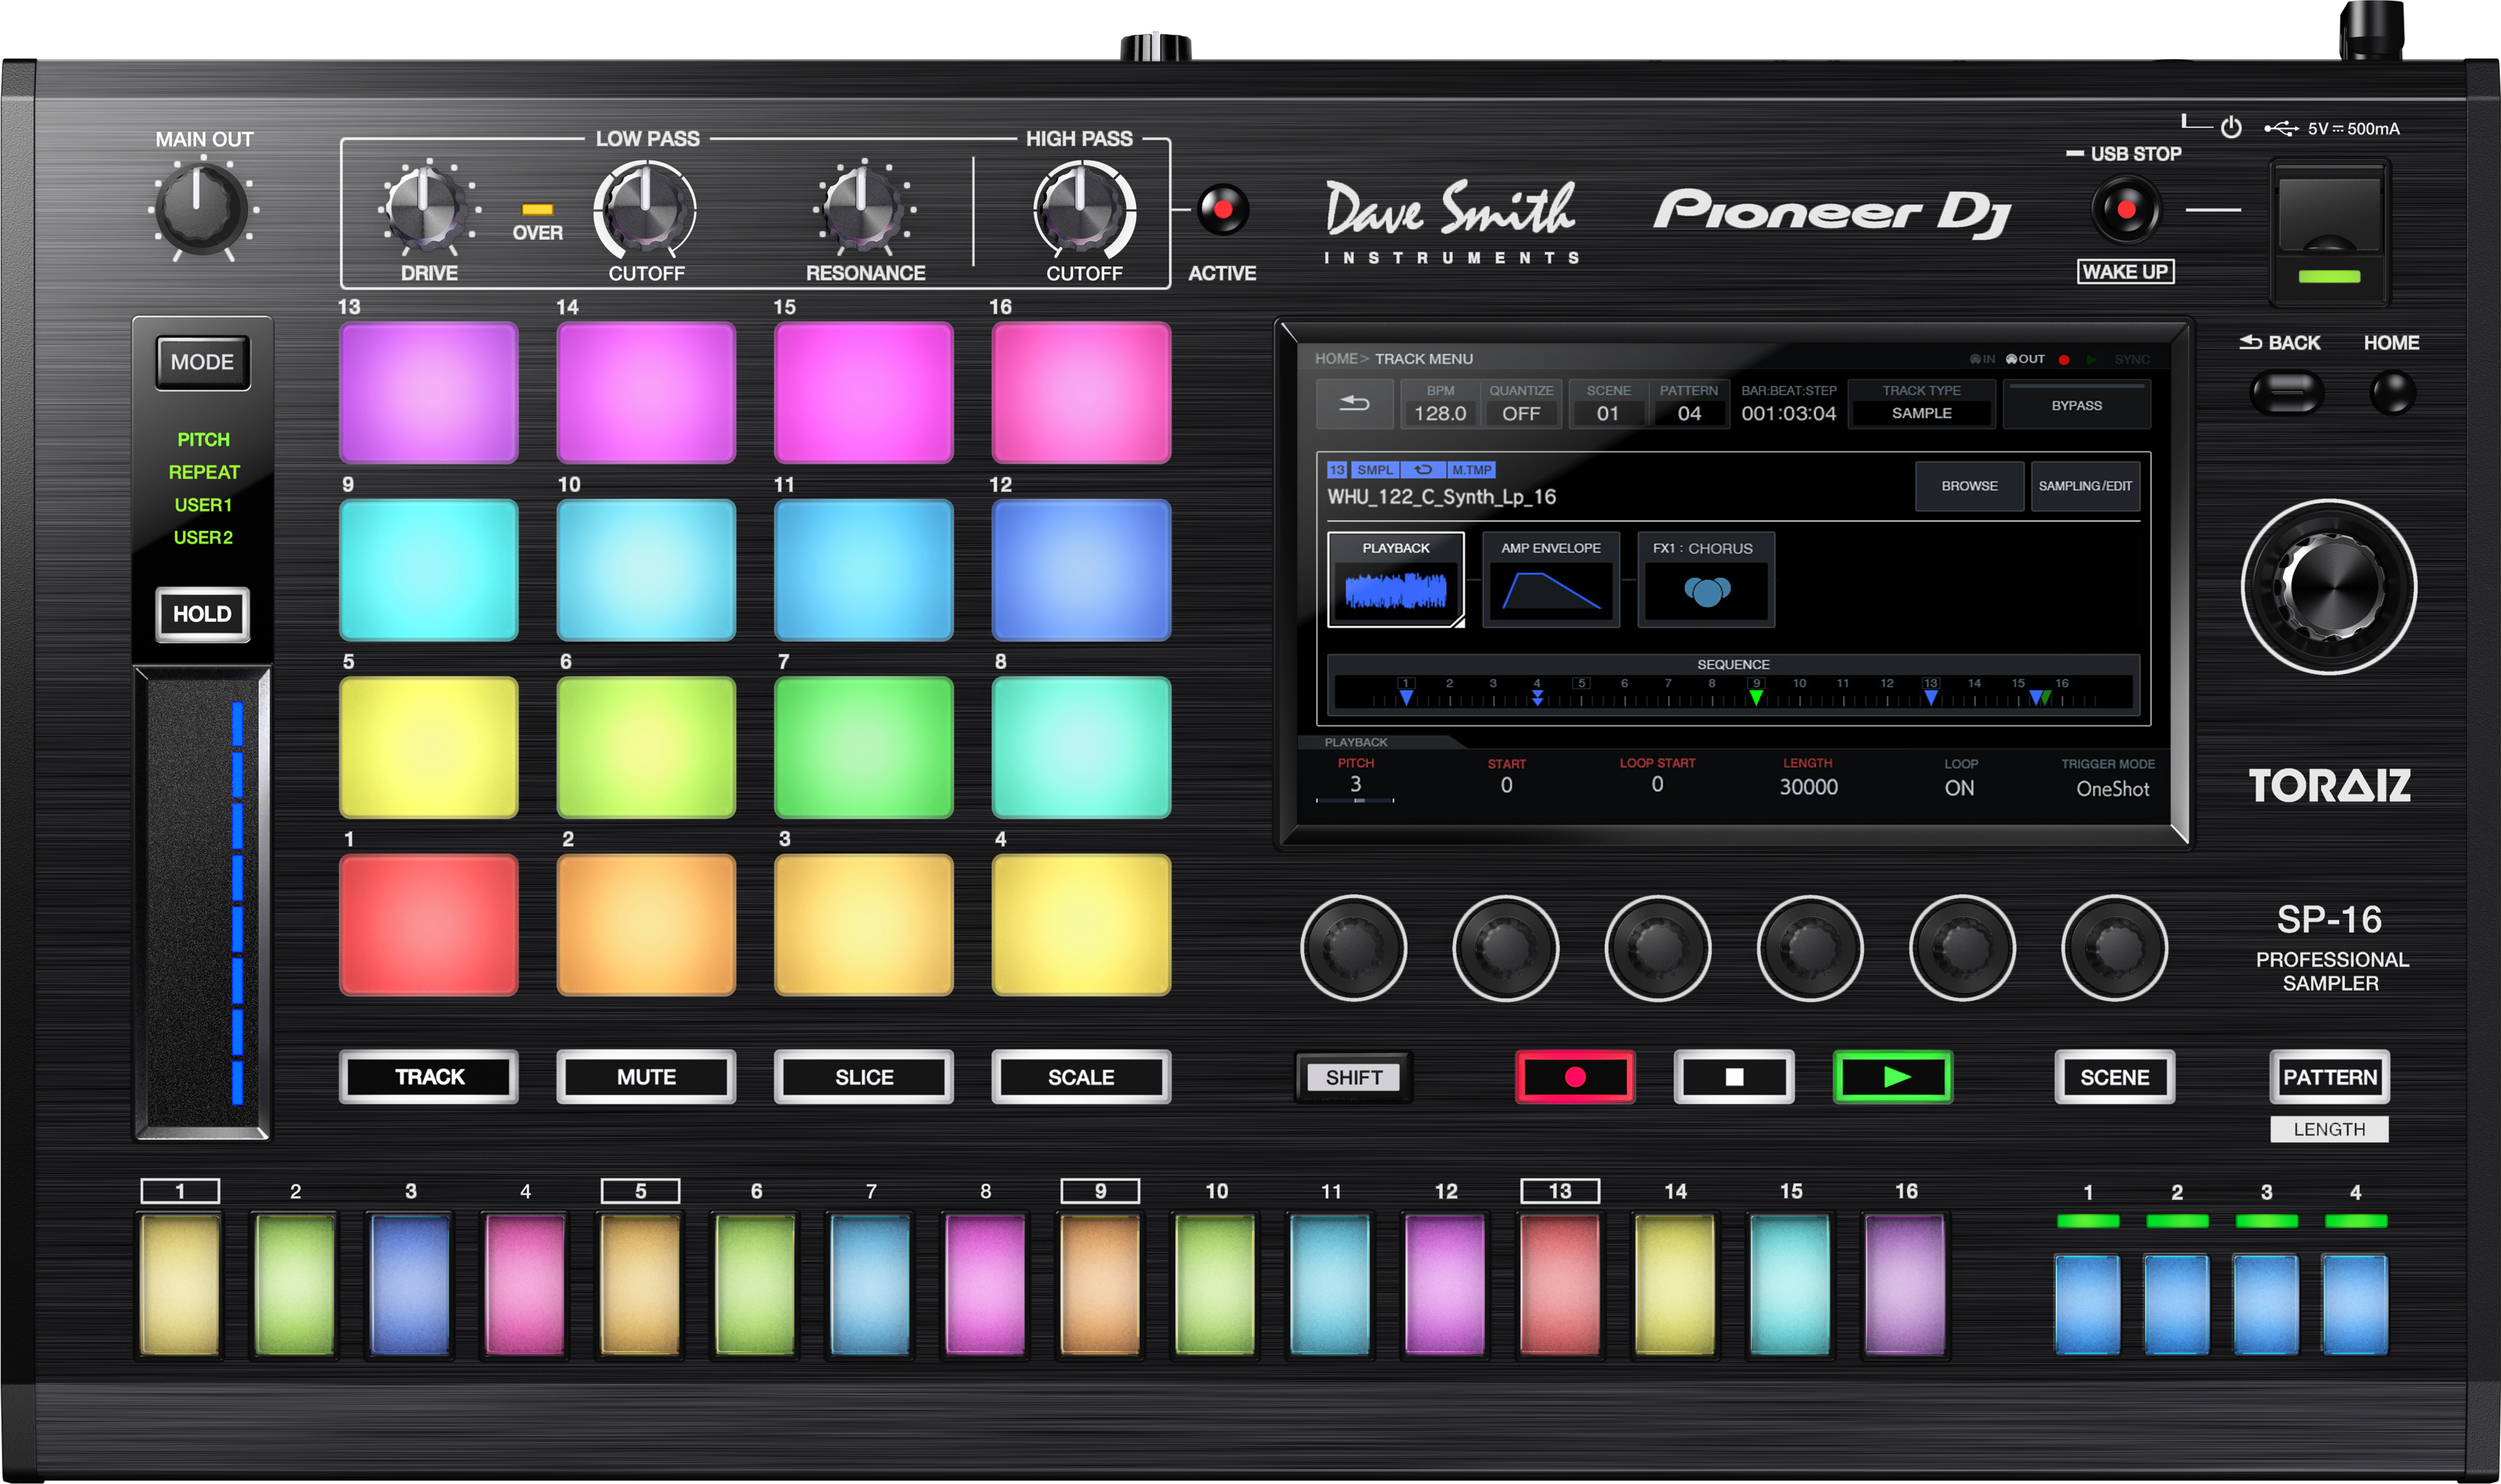The image size is (2501, 1484).
Task: Open the Playback waveform tile
Action: [x=1395, y=580]
